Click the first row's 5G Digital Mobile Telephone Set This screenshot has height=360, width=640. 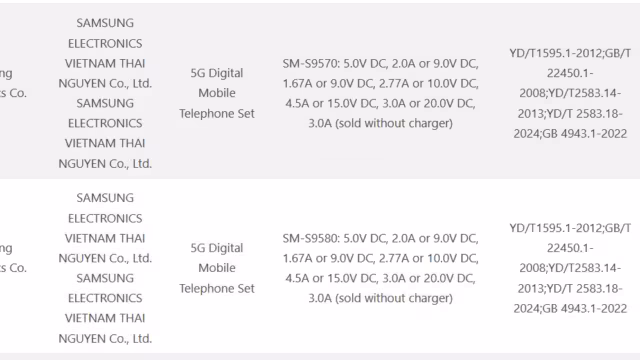coord(217,93)
